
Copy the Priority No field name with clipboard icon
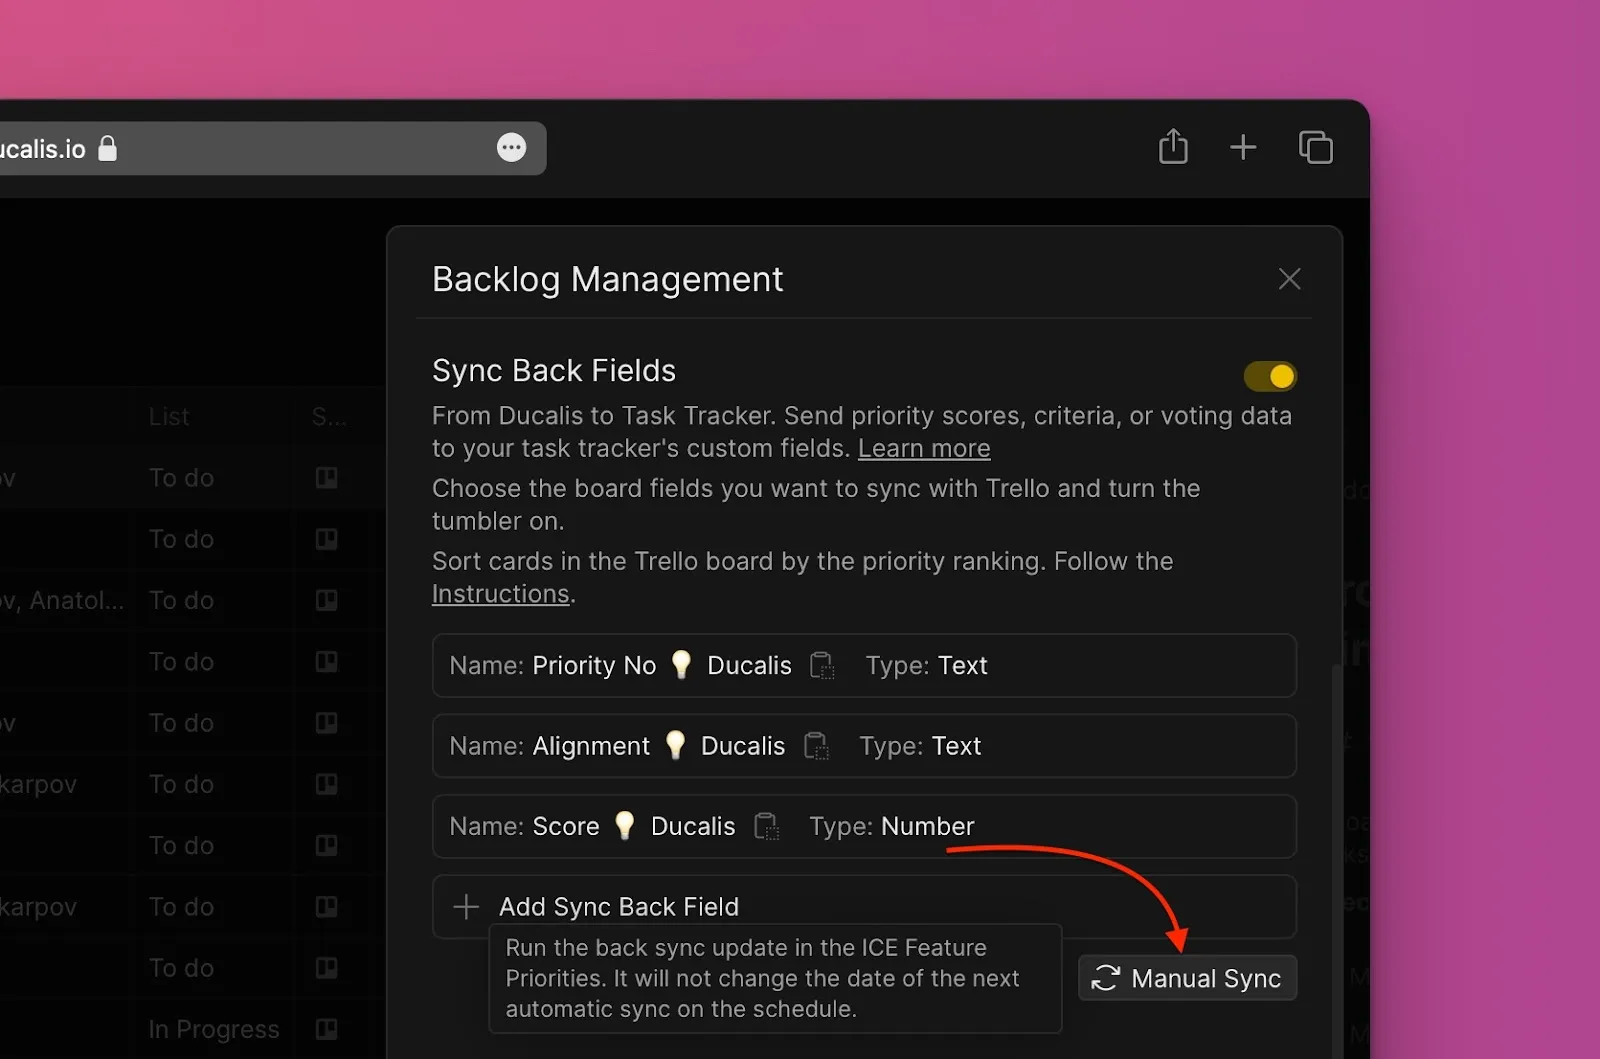(x=822, y=665)
